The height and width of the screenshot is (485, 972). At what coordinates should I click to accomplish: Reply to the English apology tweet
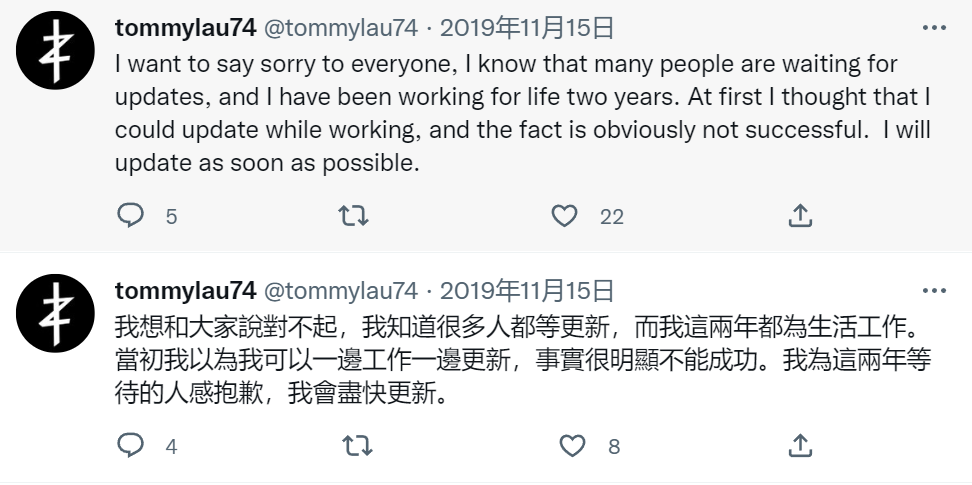[x=131, y=215]
